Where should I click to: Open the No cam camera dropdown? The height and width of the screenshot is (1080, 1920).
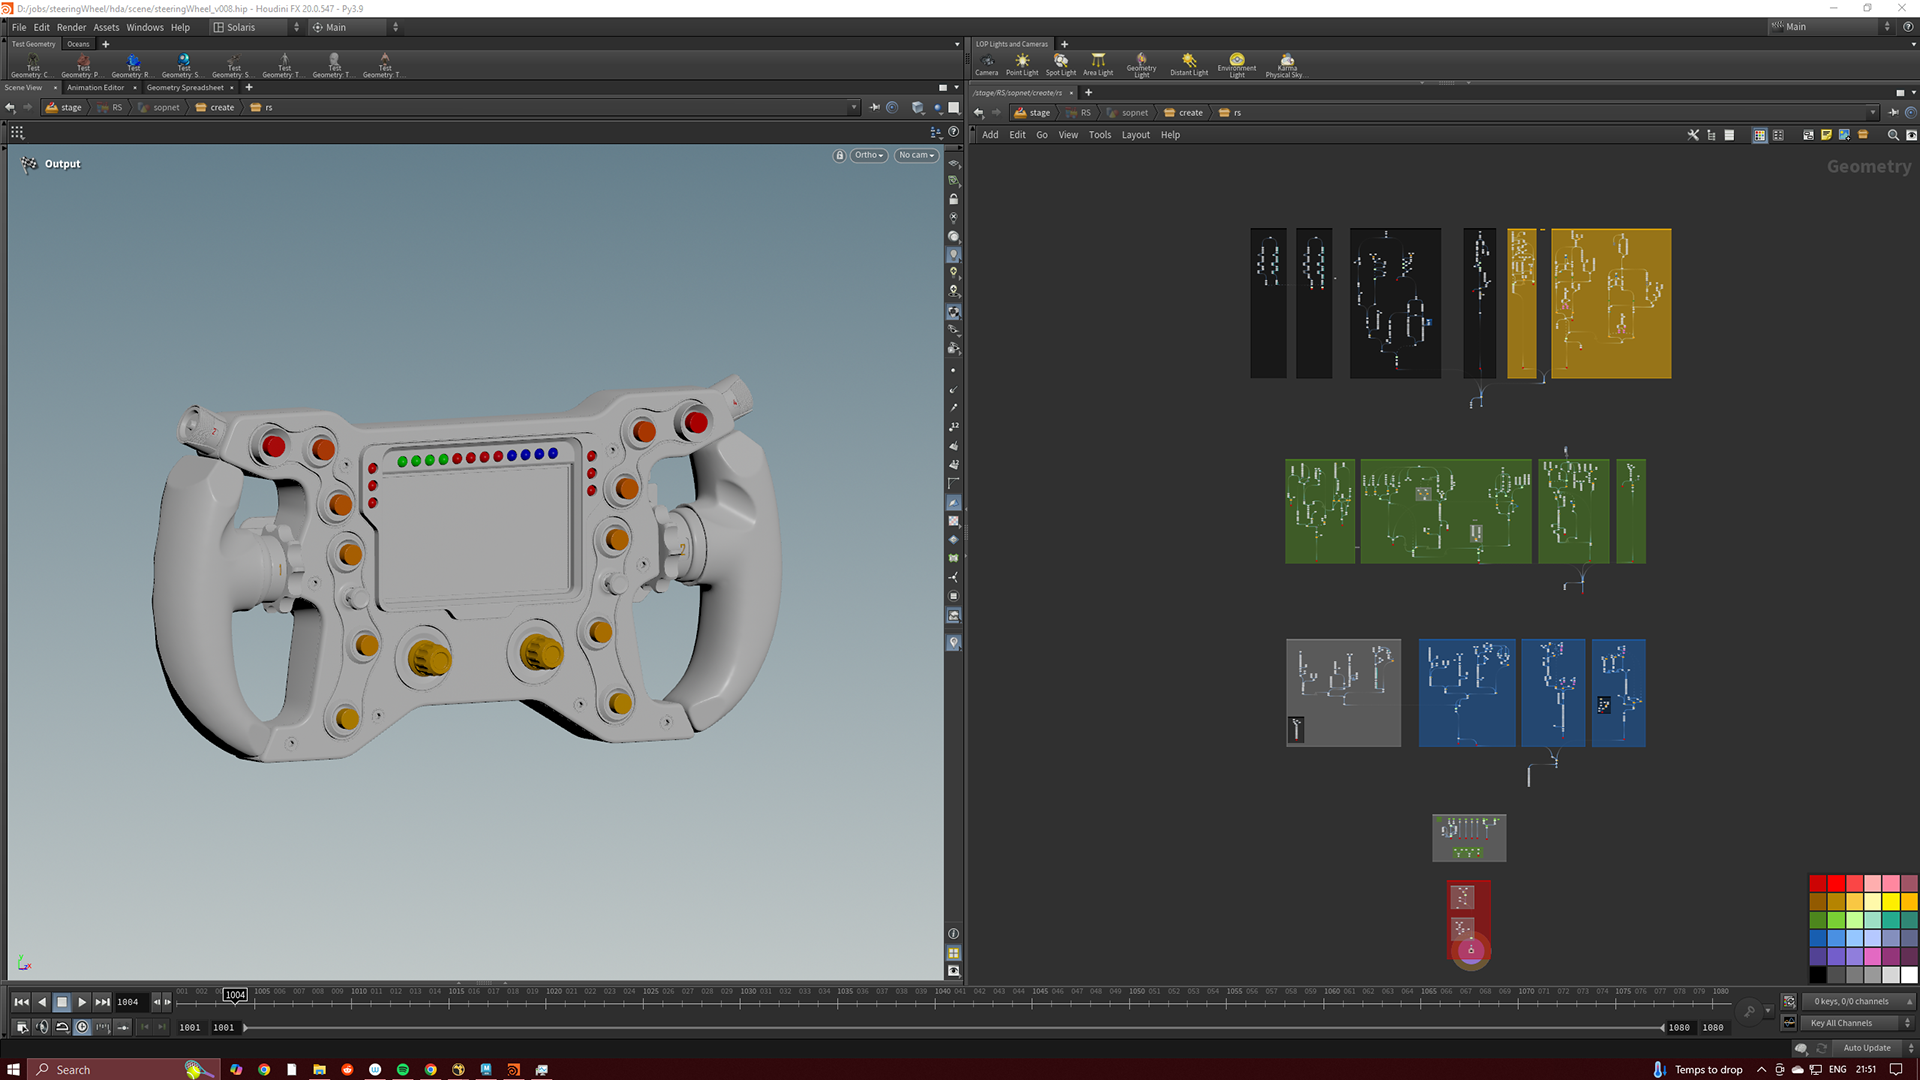click(916, 156)
